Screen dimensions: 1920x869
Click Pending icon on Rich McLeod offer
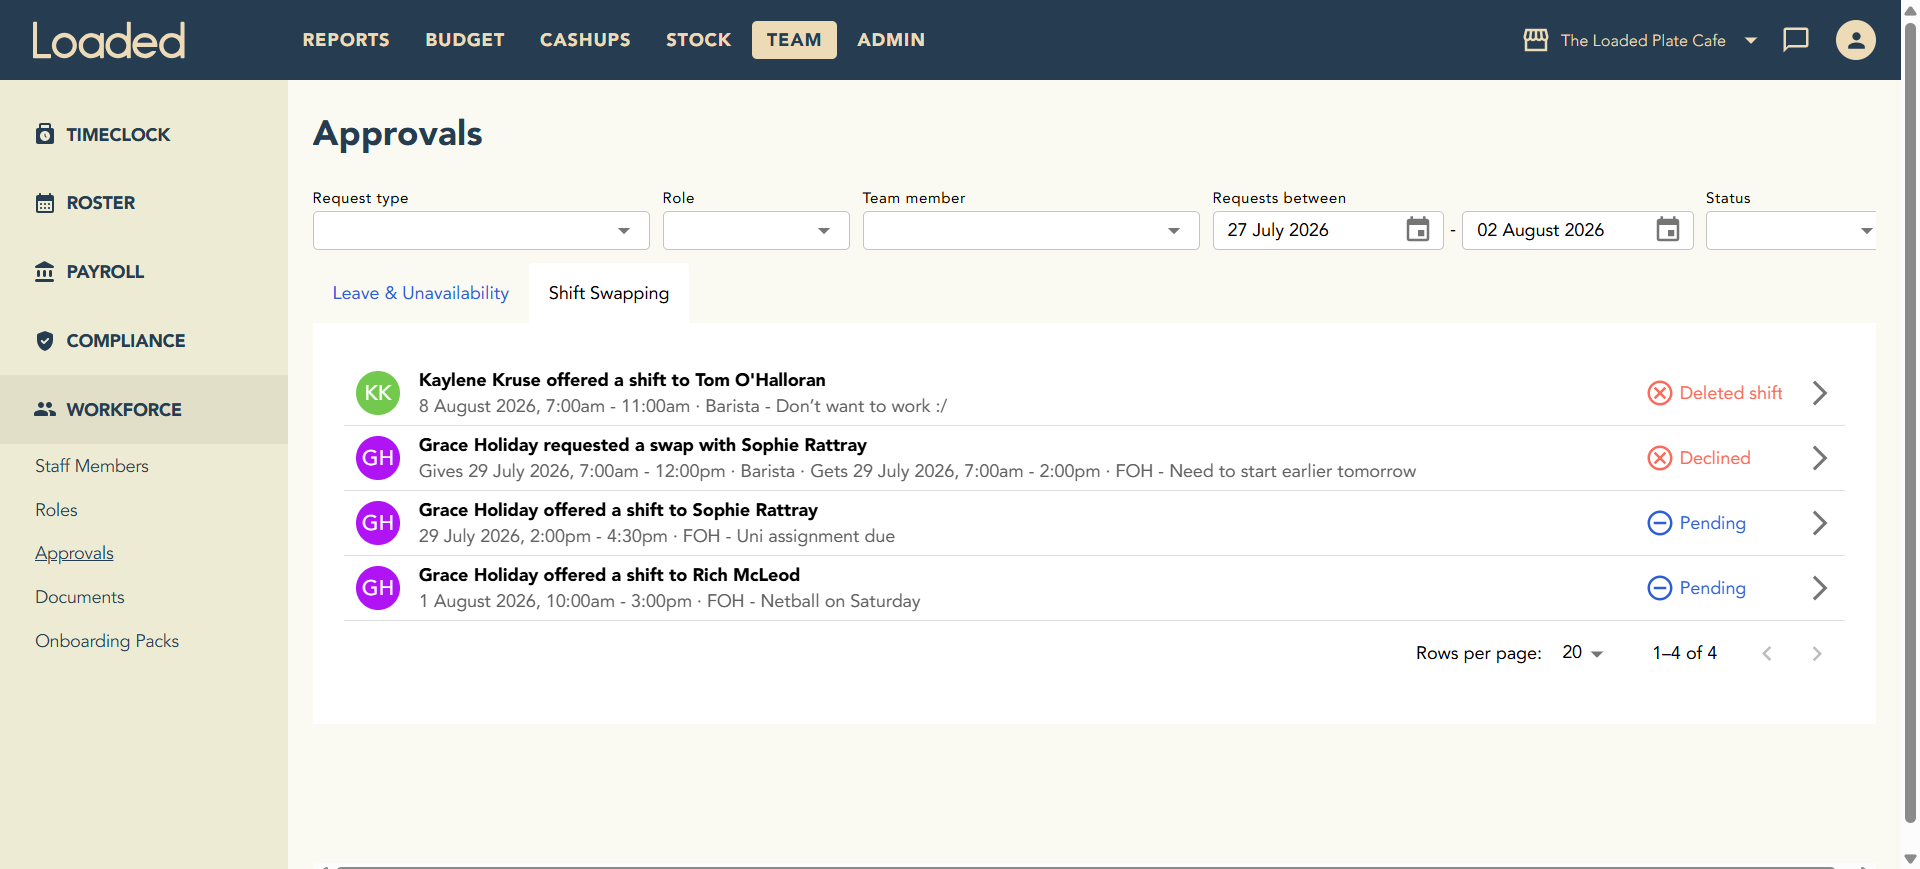click(1660, 588)
